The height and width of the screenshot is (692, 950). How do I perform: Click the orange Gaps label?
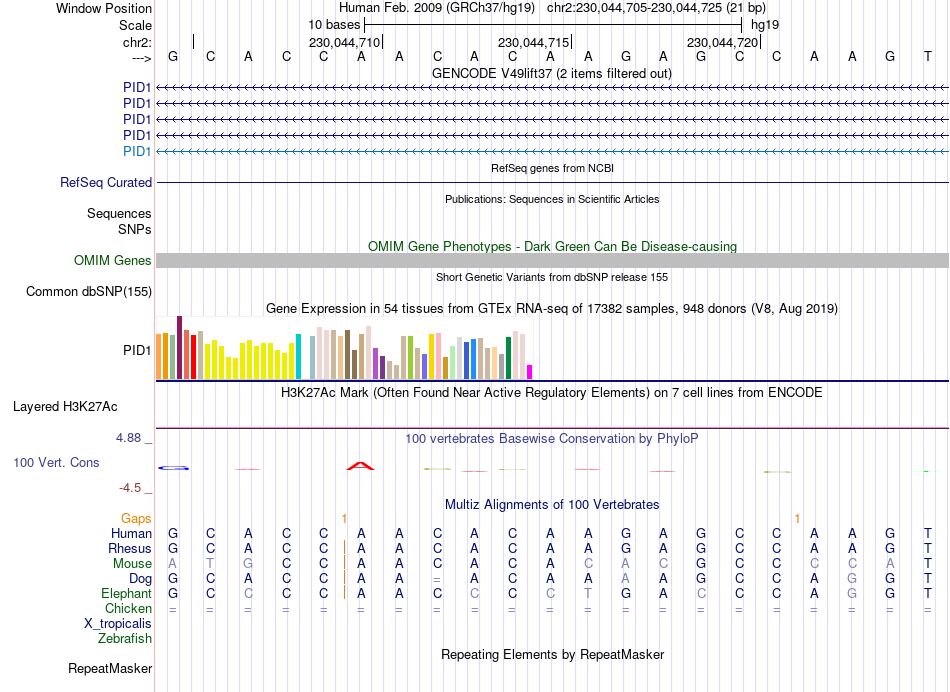click(x=136, y=518)
